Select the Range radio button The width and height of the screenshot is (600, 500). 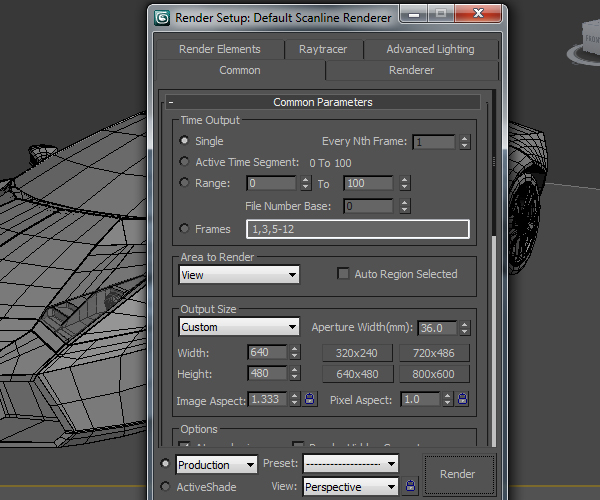(x=184, y=183)
